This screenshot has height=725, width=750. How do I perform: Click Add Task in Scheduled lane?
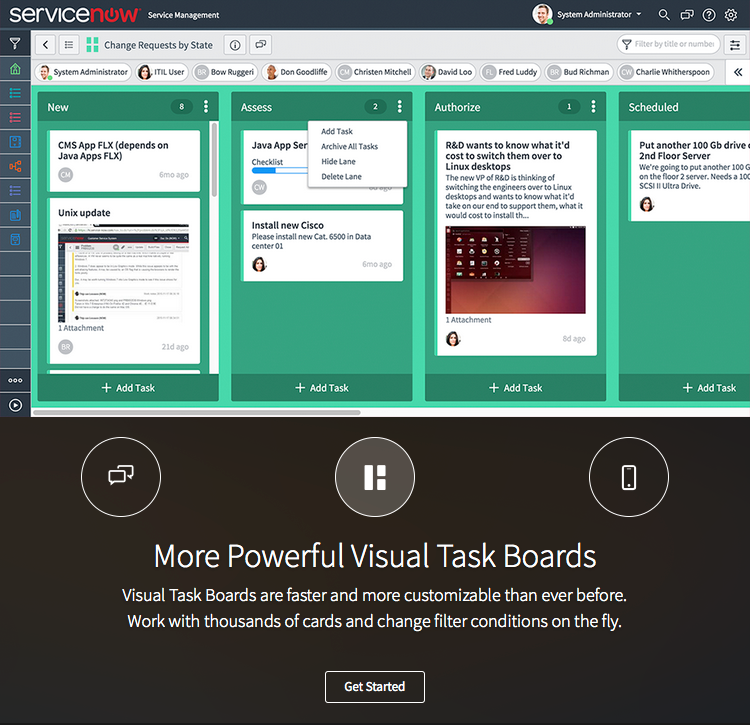(709, 388)
